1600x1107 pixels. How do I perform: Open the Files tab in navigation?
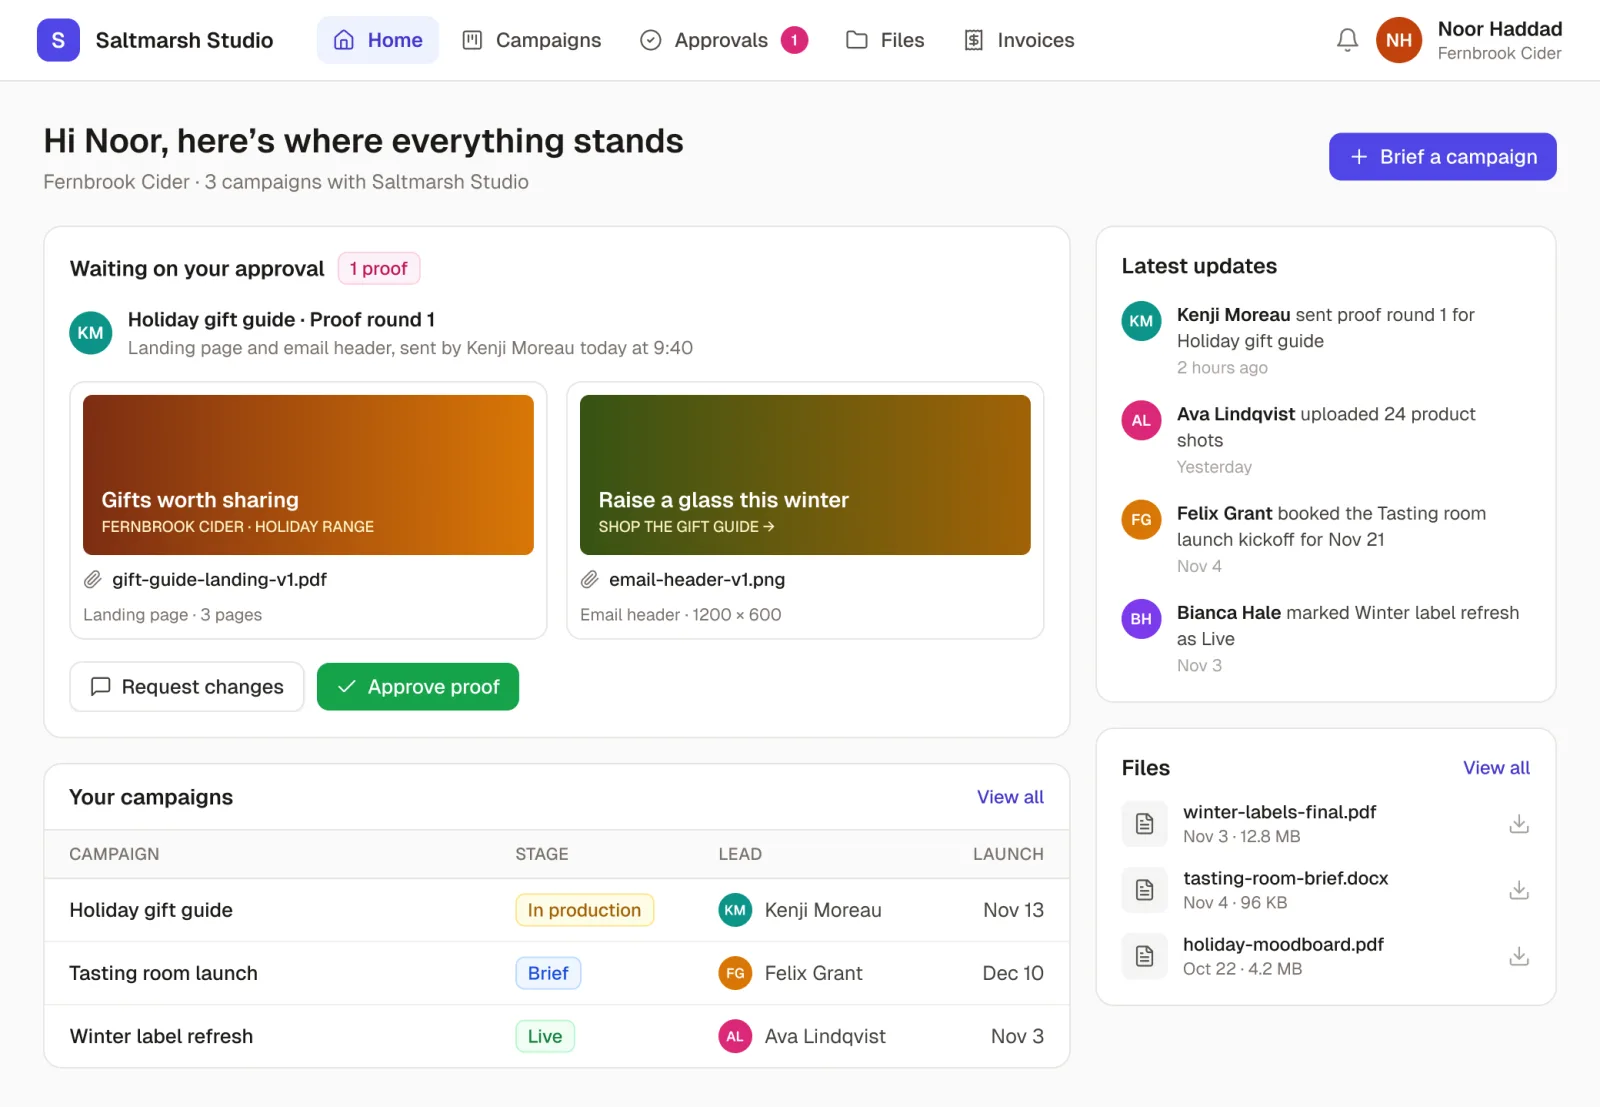coord(885,40)
